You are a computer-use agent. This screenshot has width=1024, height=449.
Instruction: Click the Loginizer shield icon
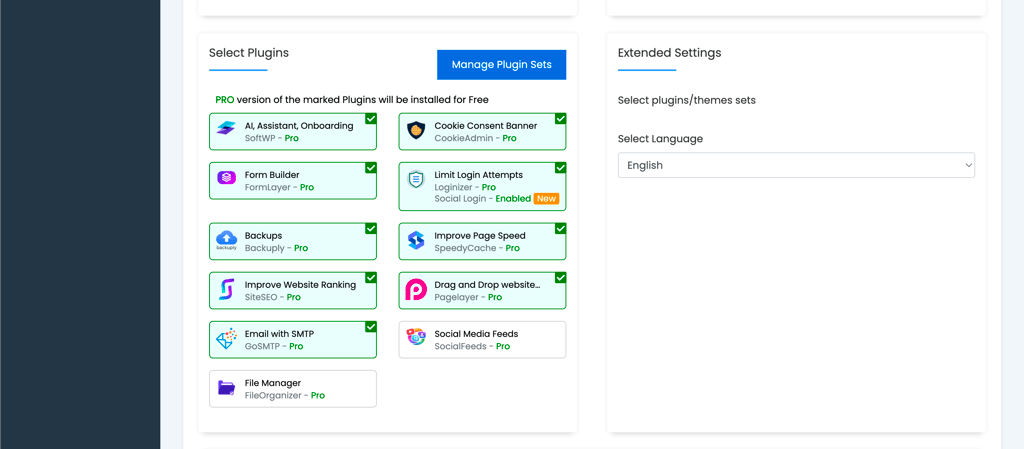[x=416, y=179]
